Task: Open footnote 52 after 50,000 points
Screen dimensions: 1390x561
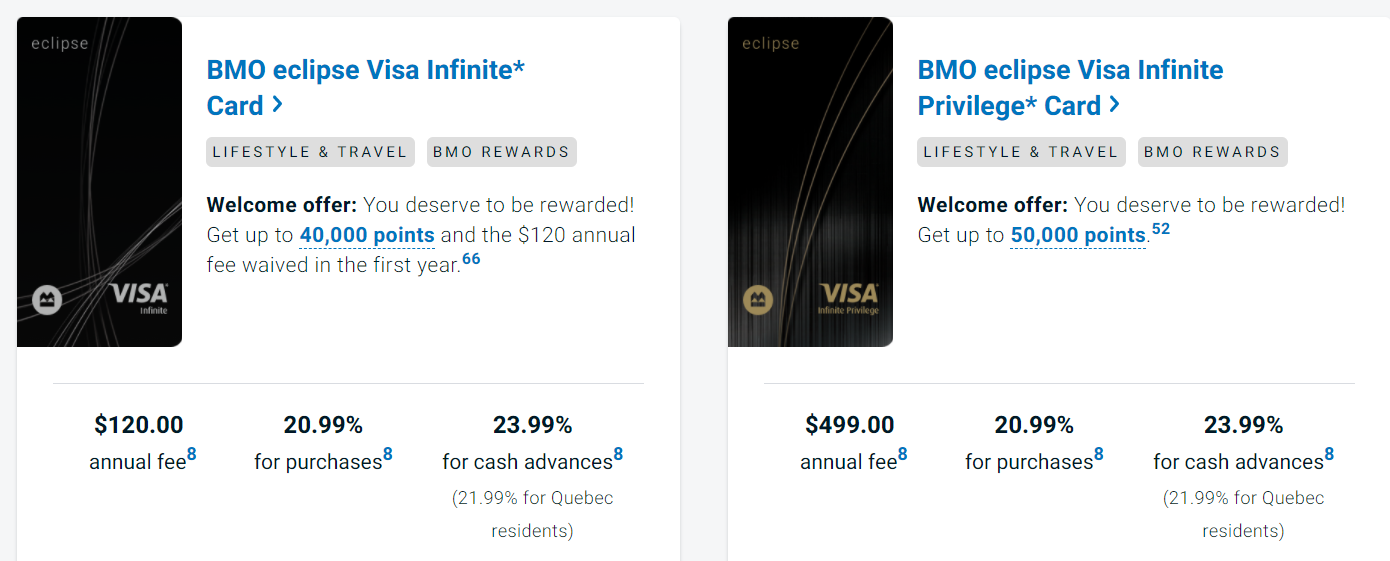Action: tap(1160, 230)
